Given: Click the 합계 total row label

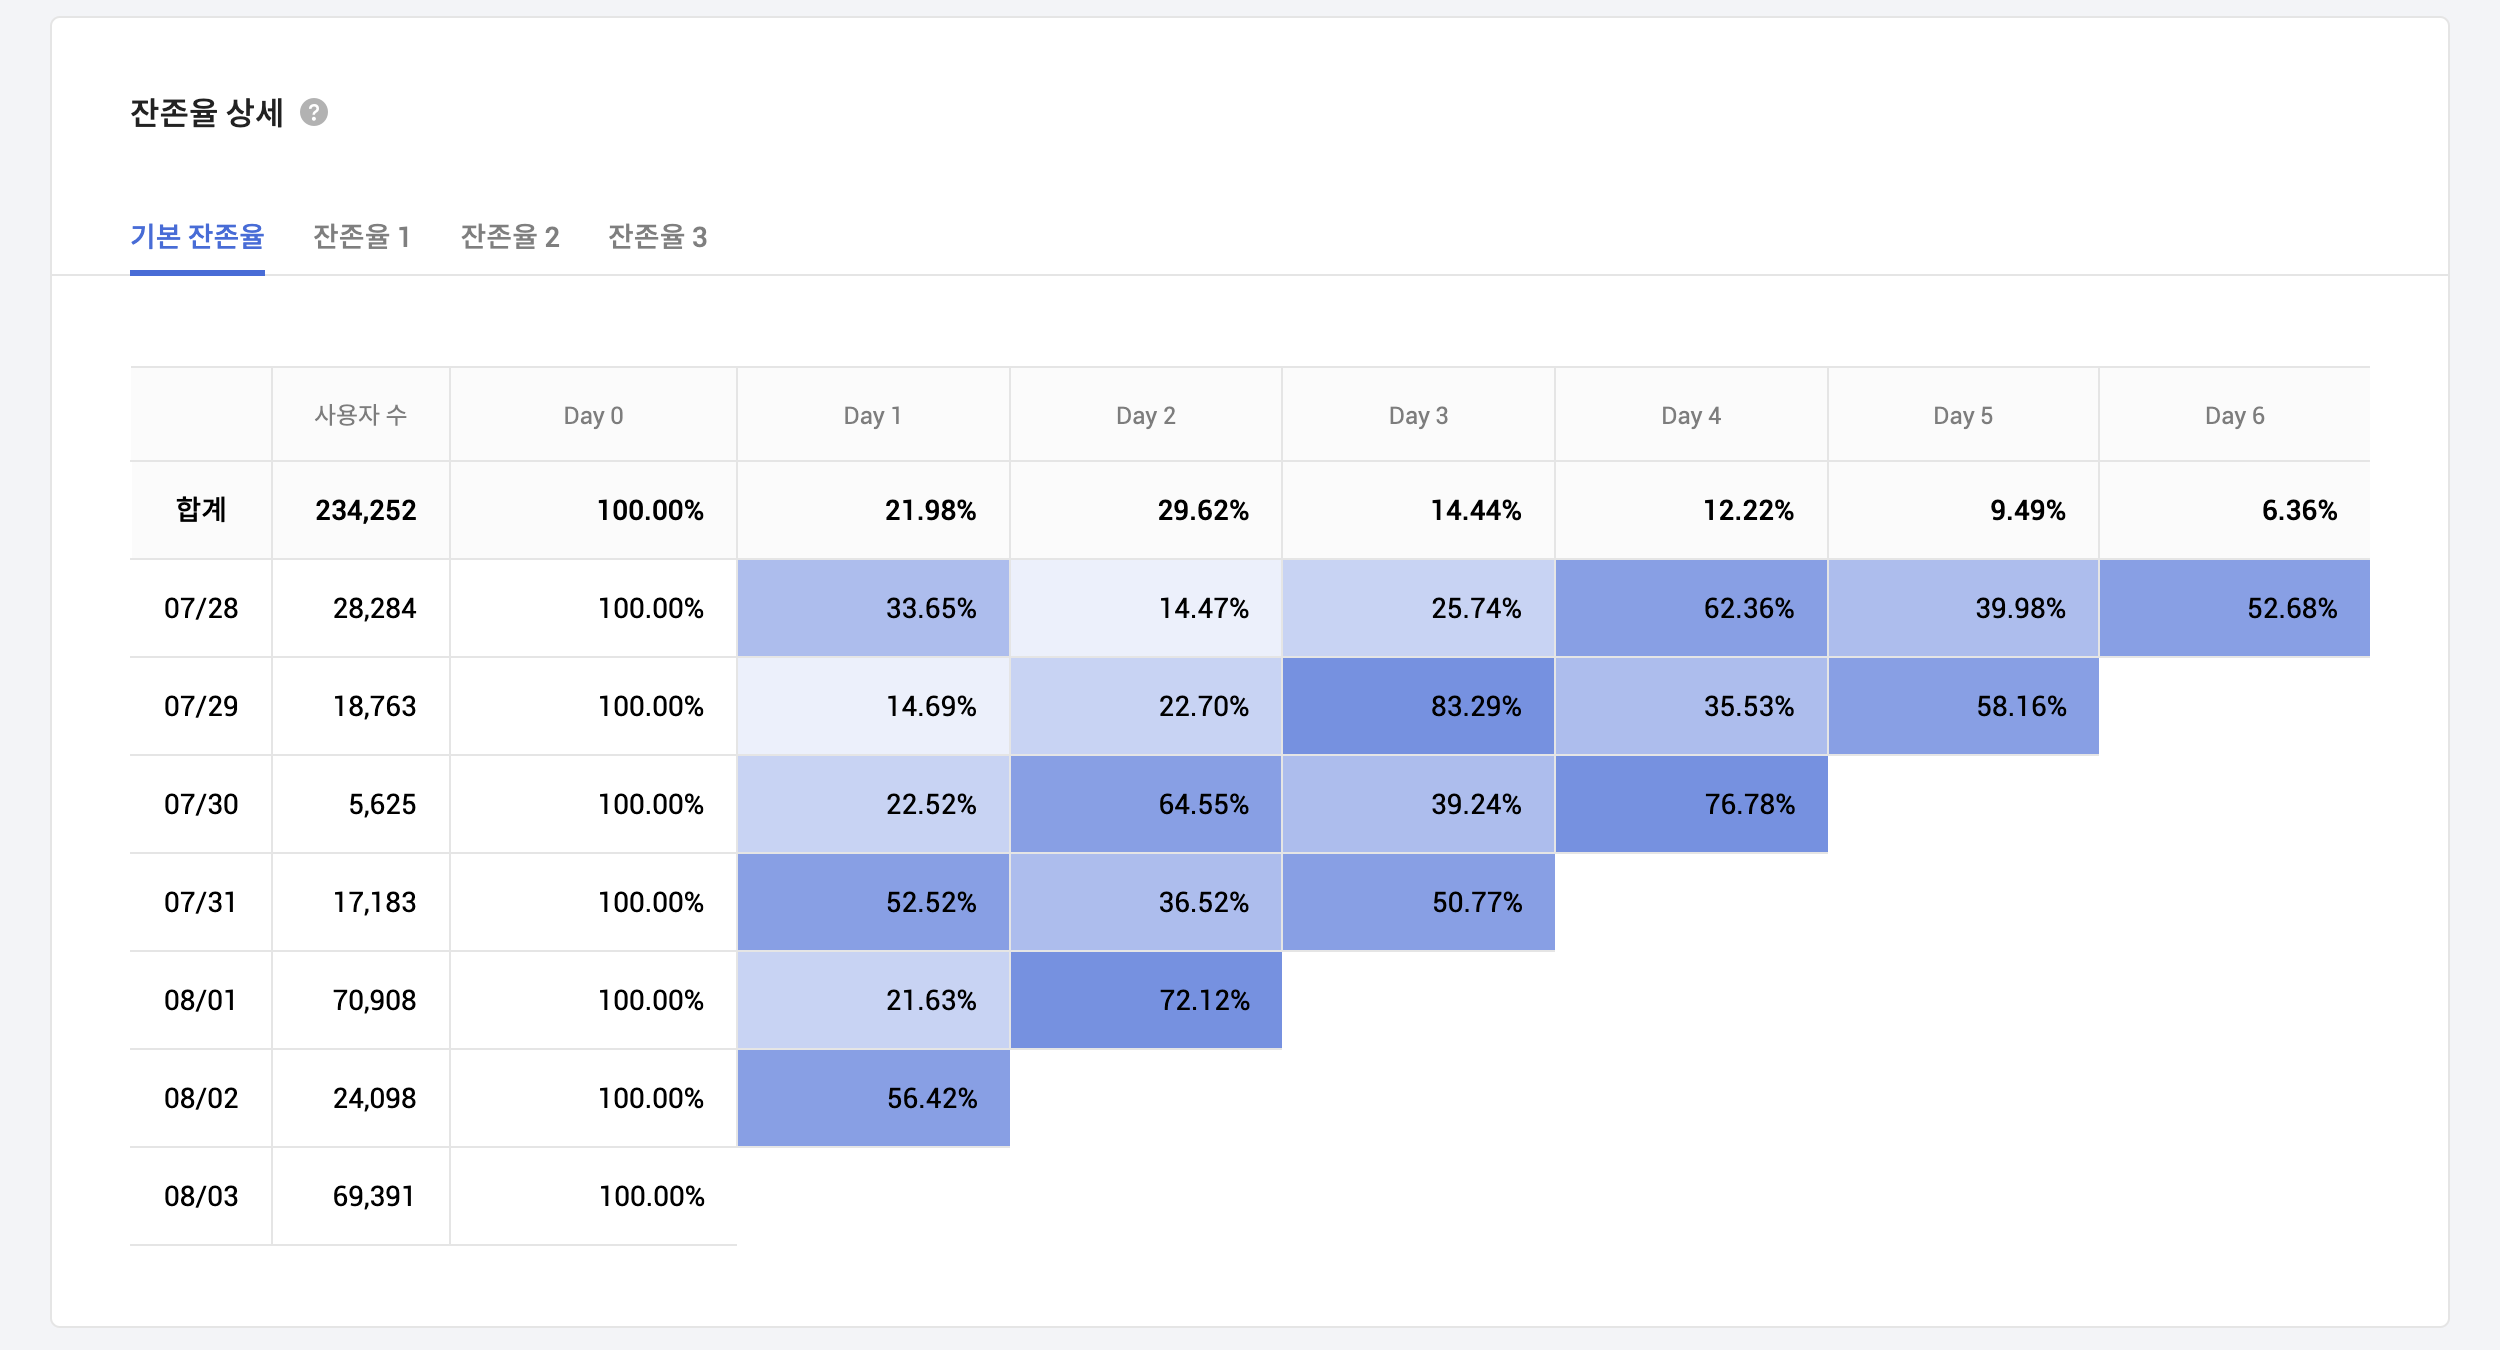Looking at the screenshot, I should click(201, 510).
